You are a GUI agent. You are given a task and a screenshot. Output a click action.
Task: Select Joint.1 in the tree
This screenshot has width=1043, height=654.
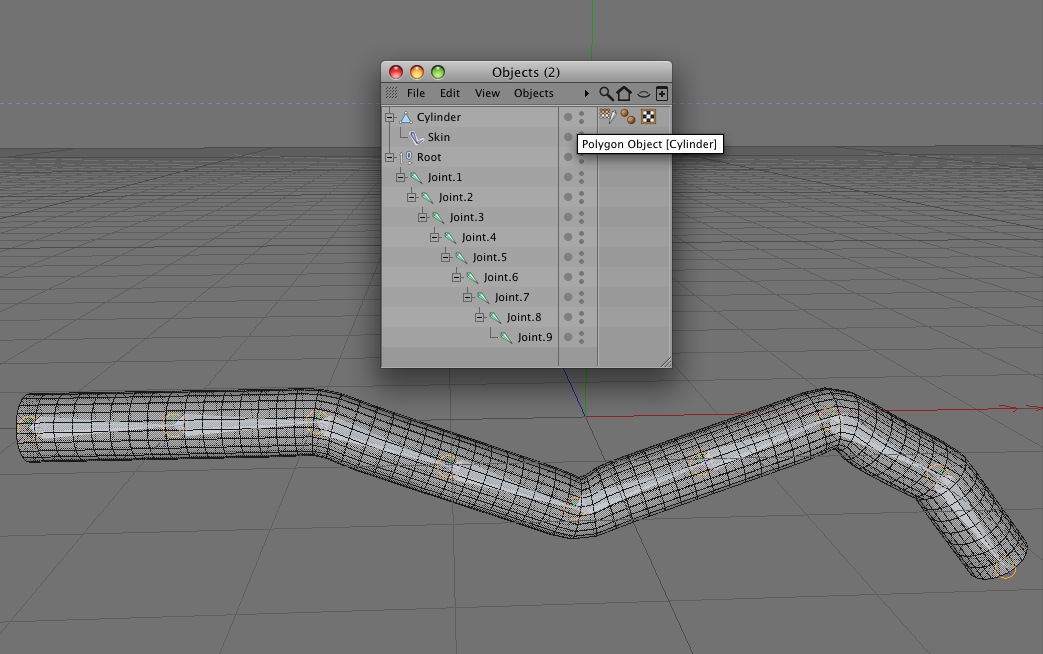[x=444, y=177]
